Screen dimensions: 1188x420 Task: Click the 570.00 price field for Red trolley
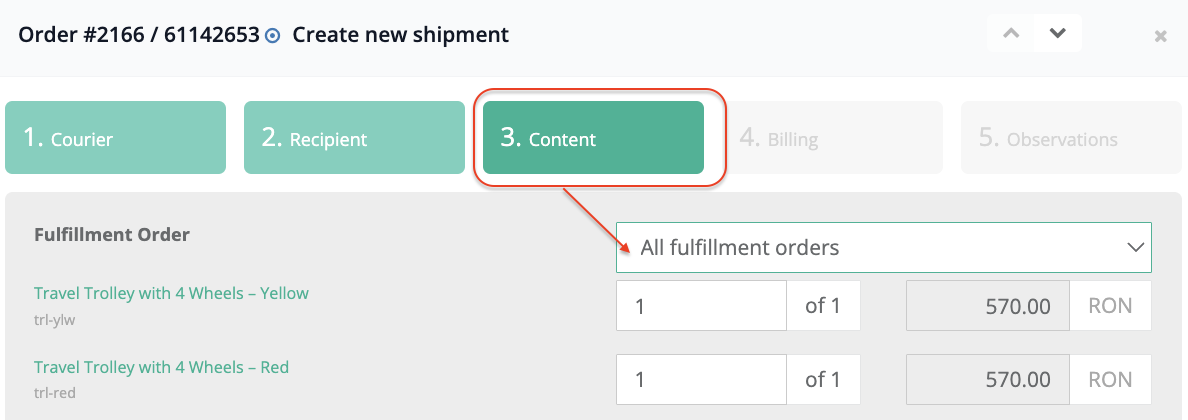click(x=988, y=380)
